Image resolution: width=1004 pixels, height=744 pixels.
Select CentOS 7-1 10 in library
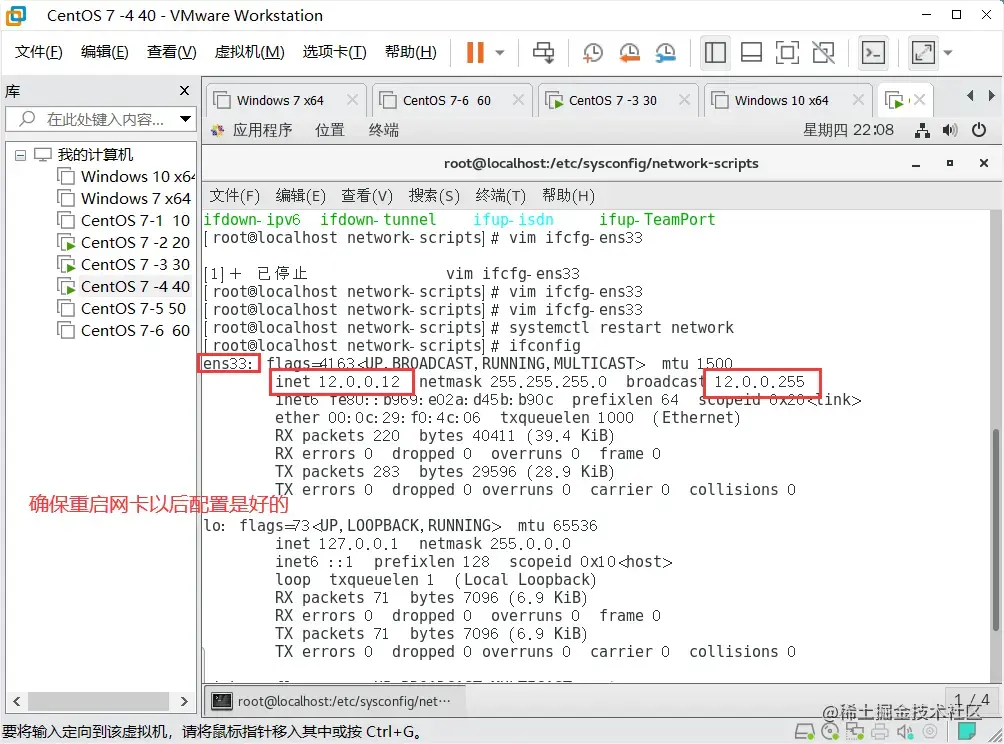pyautogui.click(x=124, y=220)
